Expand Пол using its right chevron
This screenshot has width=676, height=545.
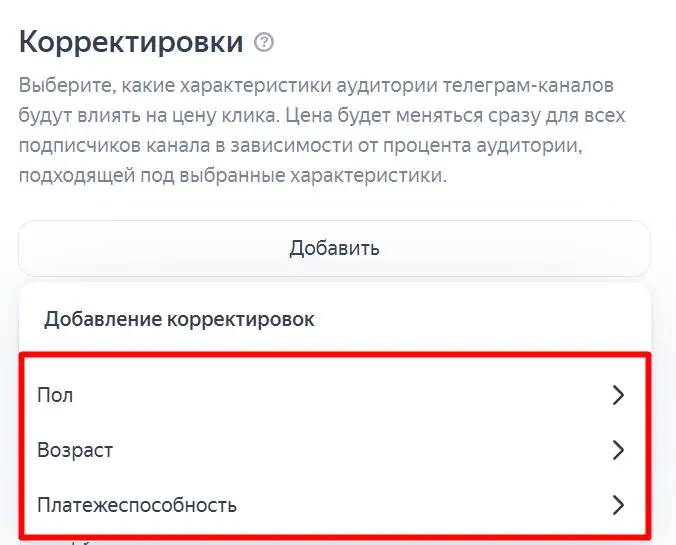[x=618, y=395]
